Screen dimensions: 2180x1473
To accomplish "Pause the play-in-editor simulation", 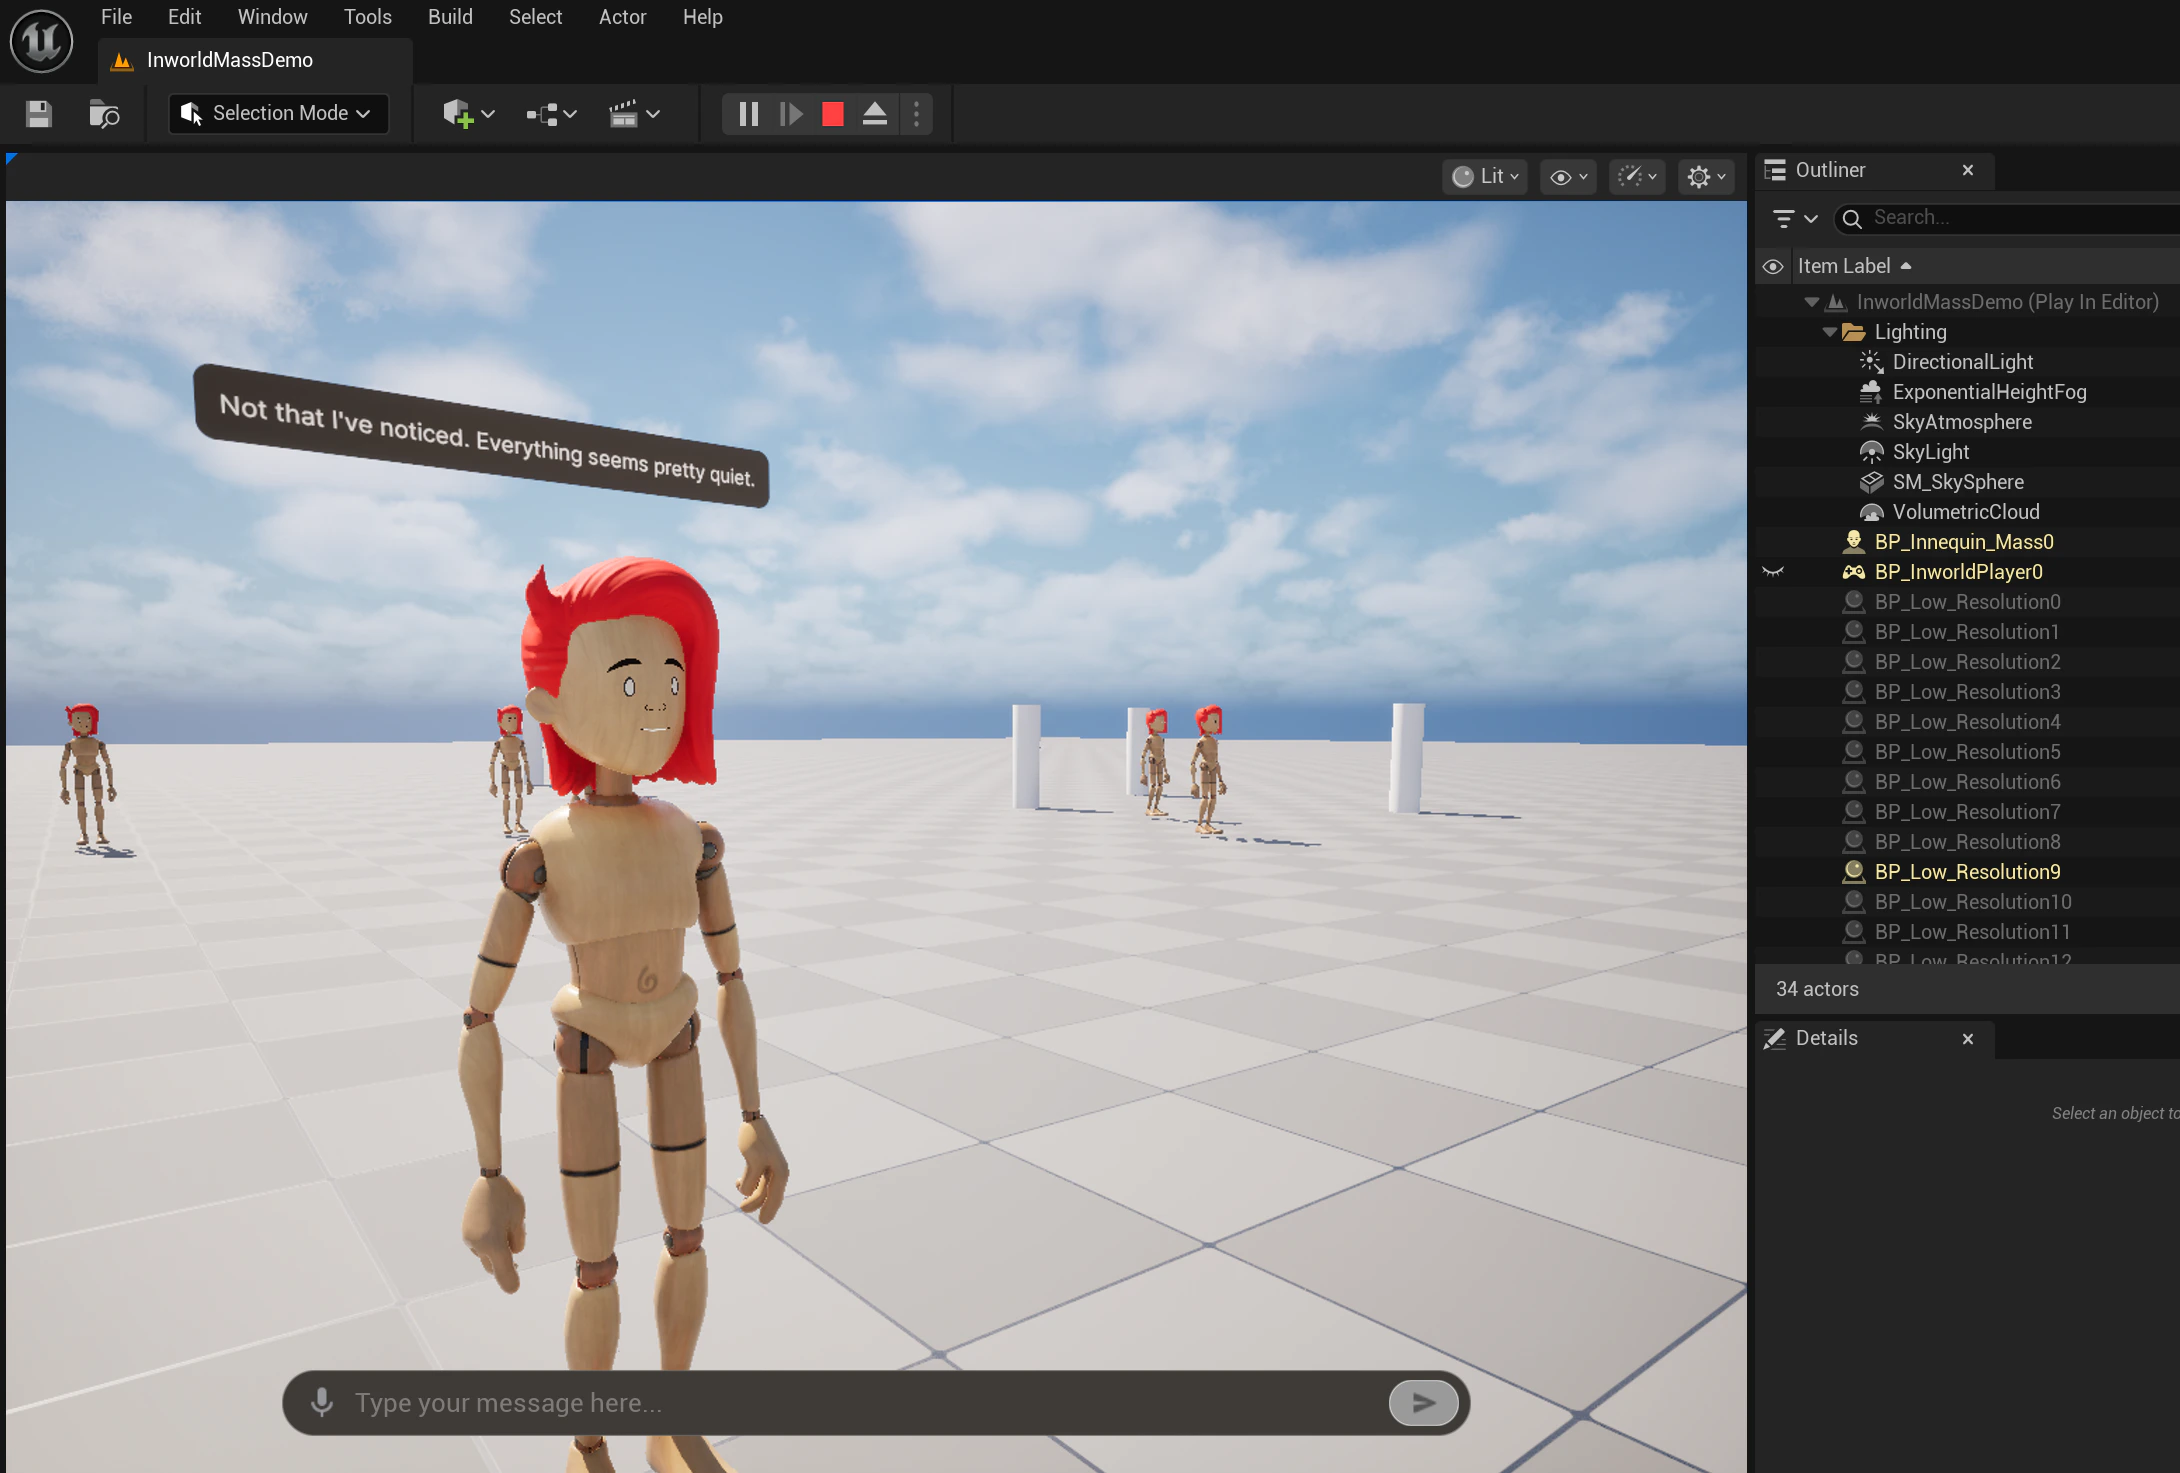I will [x=748, y=114].
